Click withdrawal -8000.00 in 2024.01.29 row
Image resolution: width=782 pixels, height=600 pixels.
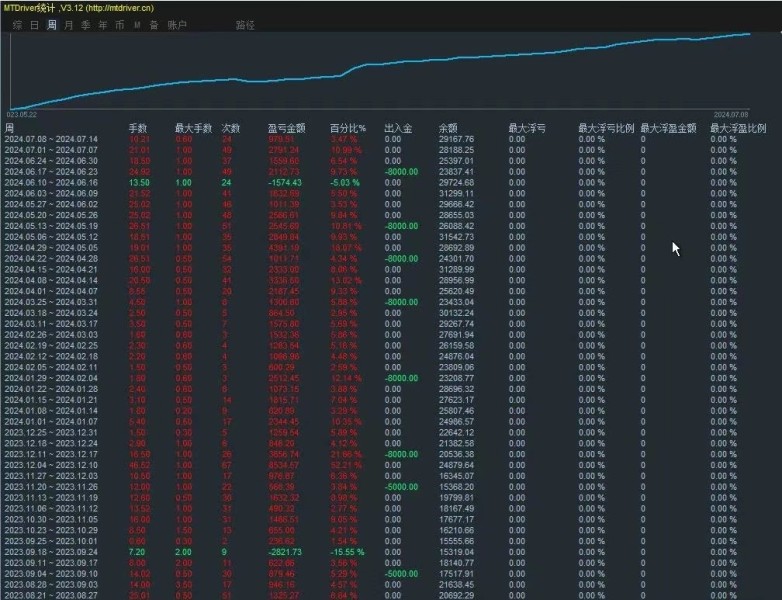[401, 378]
